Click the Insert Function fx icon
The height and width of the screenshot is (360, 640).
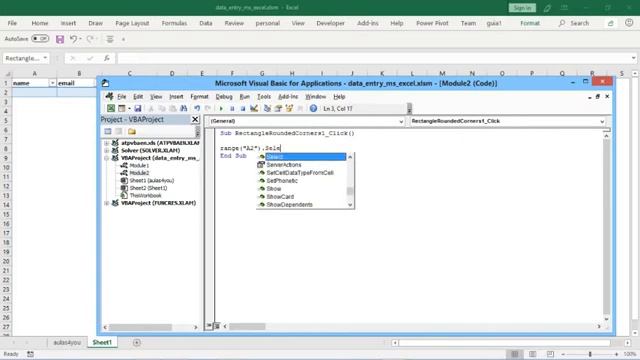[107, 58]
